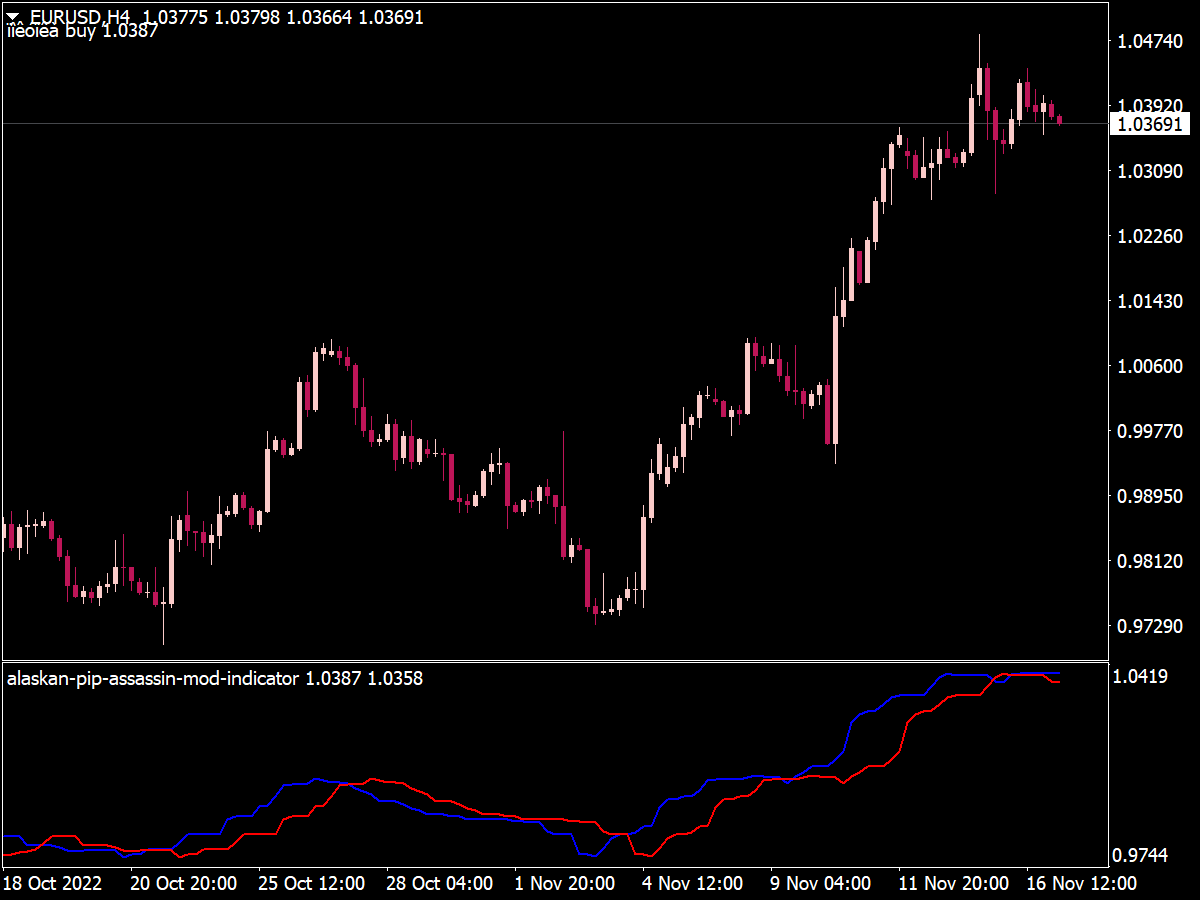The width and height of the screenshot is (1200, 900).
Task: Click the 0.98120 price axis label
Action: click(1149, 561)
